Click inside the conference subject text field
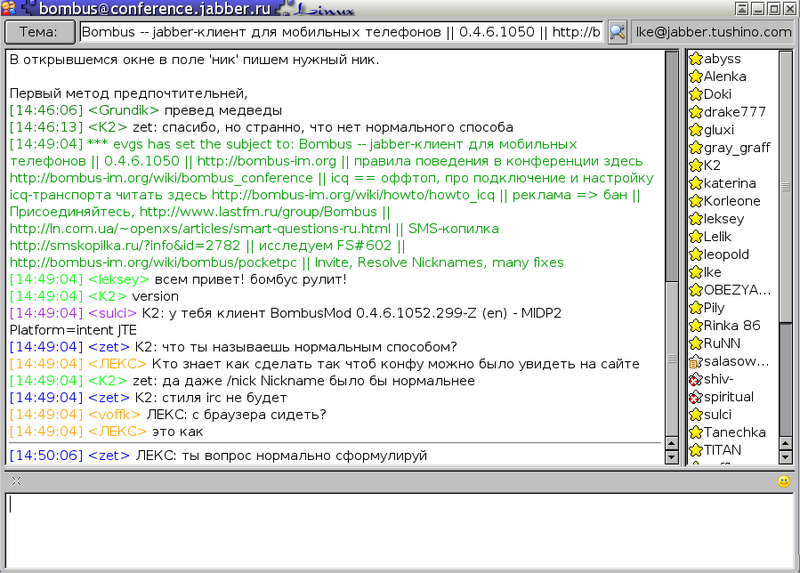This screenshot has width=800, height=573. (x=340, y=31)
